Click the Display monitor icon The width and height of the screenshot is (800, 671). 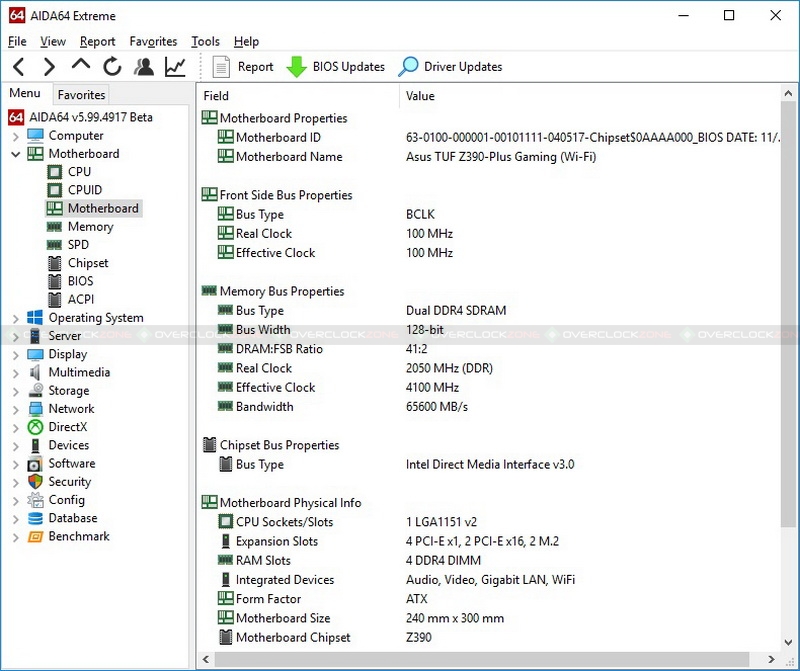pyautogui.click(x=35, y=354)
